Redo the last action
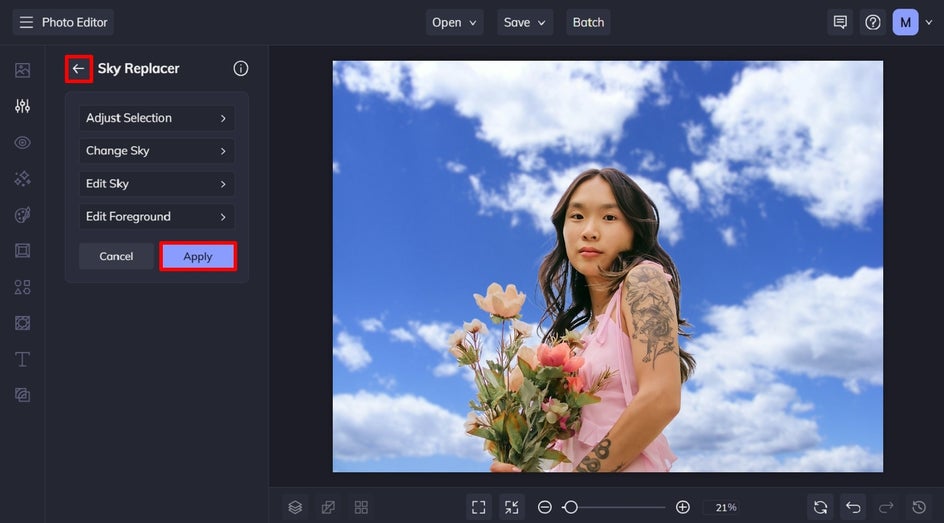944x523 pixels. (x=886, y=507)
